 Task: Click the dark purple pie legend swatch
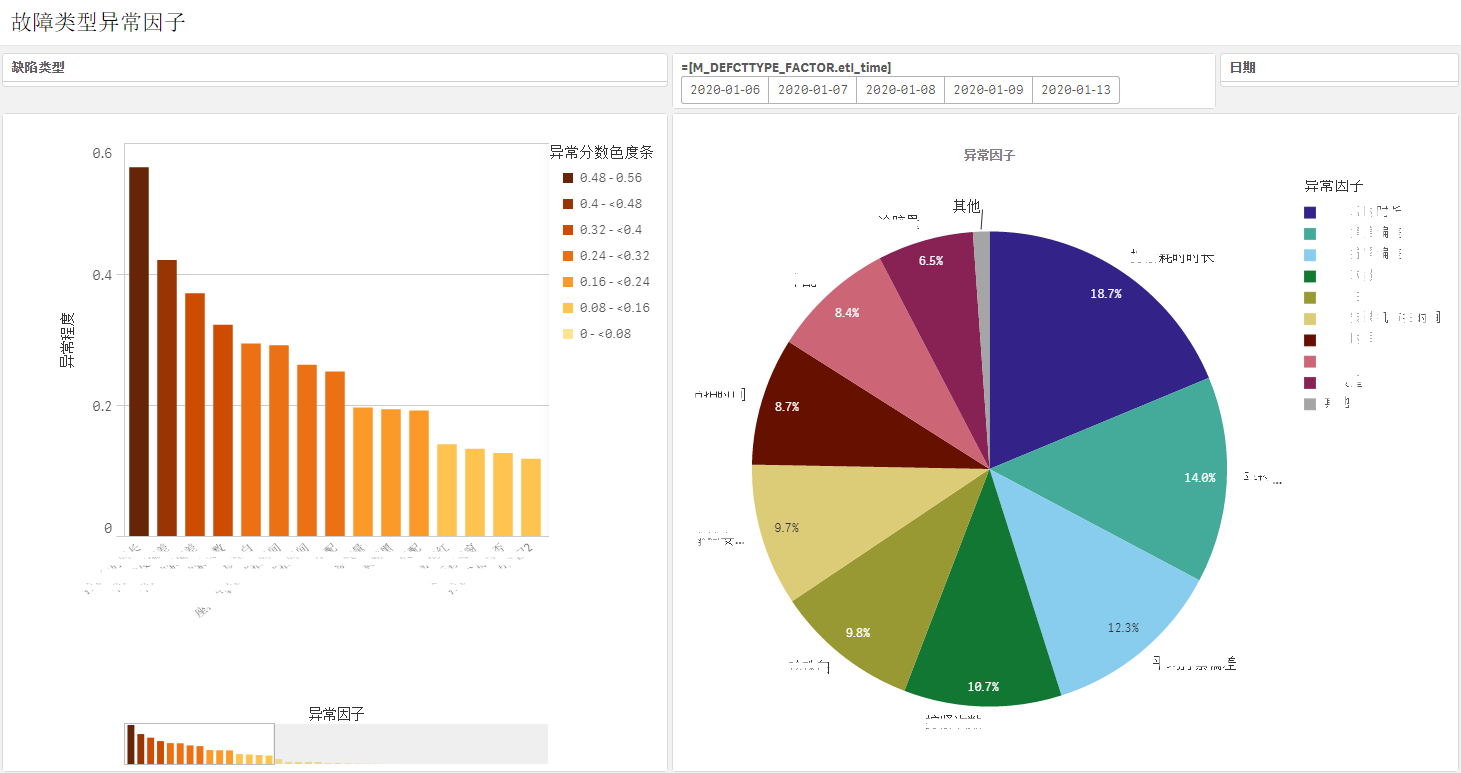click(x=1310, y=212)
